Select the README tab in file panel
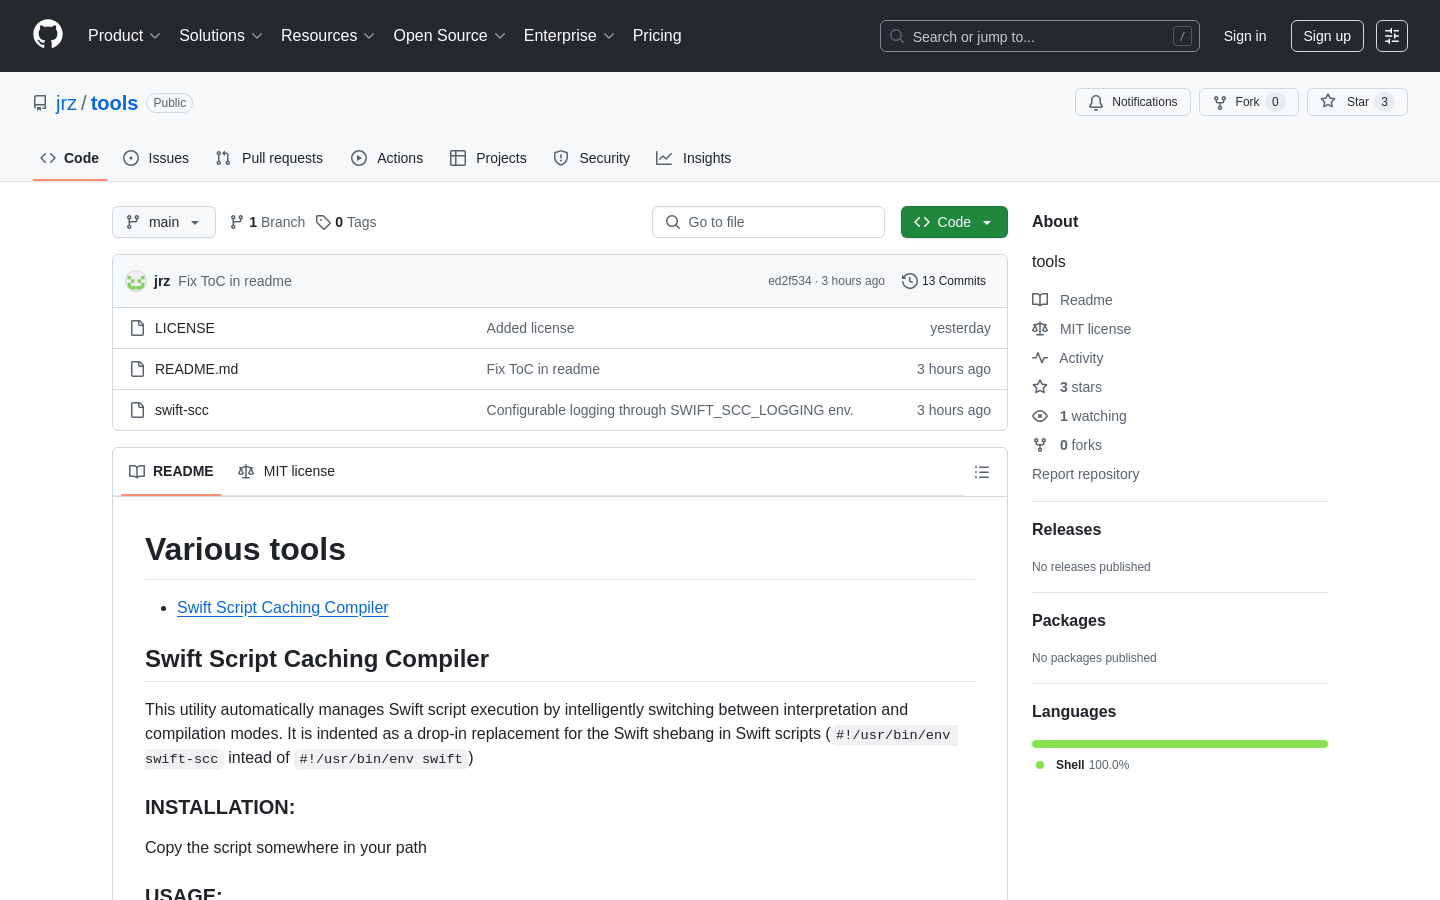1440x900 pixels. (171, 471)
